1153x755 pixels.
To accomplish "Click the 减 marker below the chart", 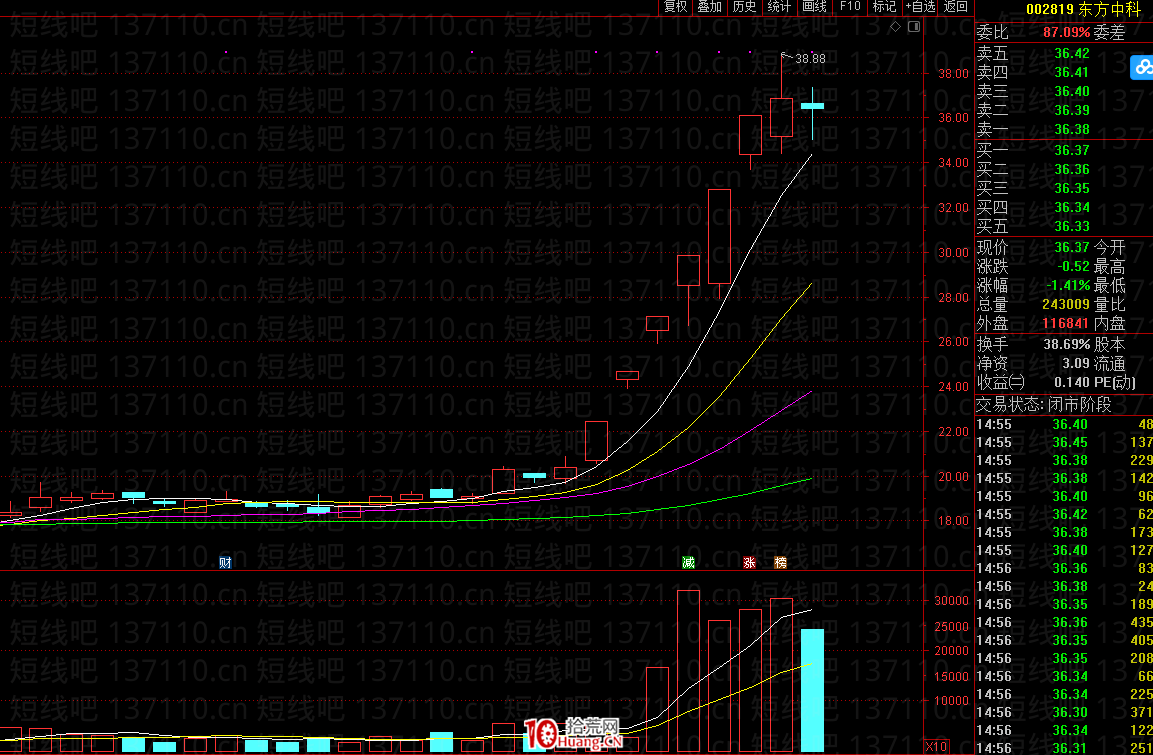I will click(x=688, y=562).
